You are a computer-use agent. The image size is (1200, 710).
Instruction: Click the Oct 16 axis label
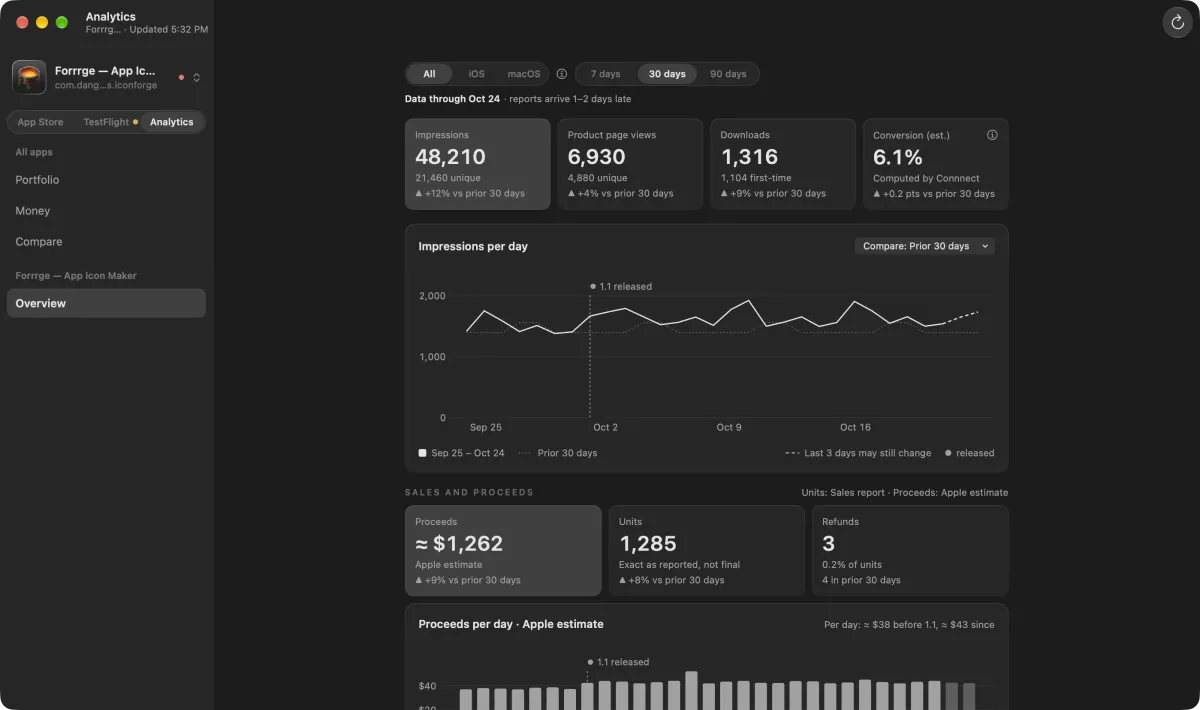click(x=855, y=427)
